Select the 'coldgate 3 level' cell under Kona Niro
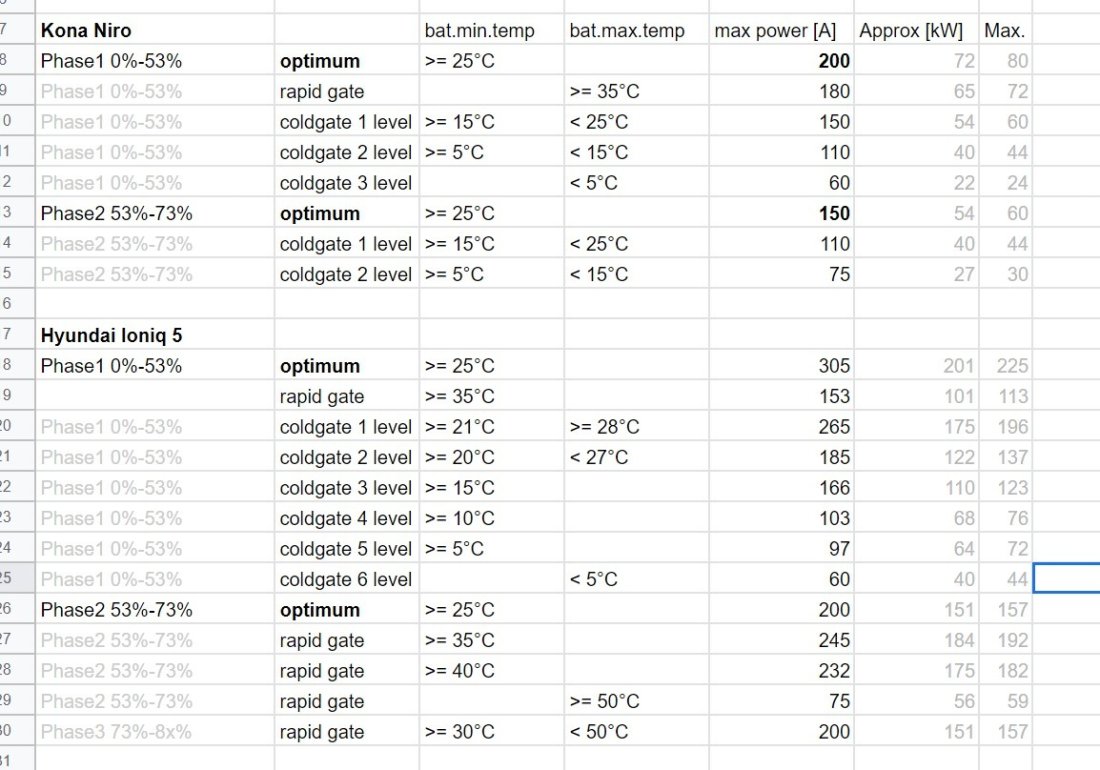Image resolution: width=1100 pixels, height=770 pixels. tap(347, 182)
